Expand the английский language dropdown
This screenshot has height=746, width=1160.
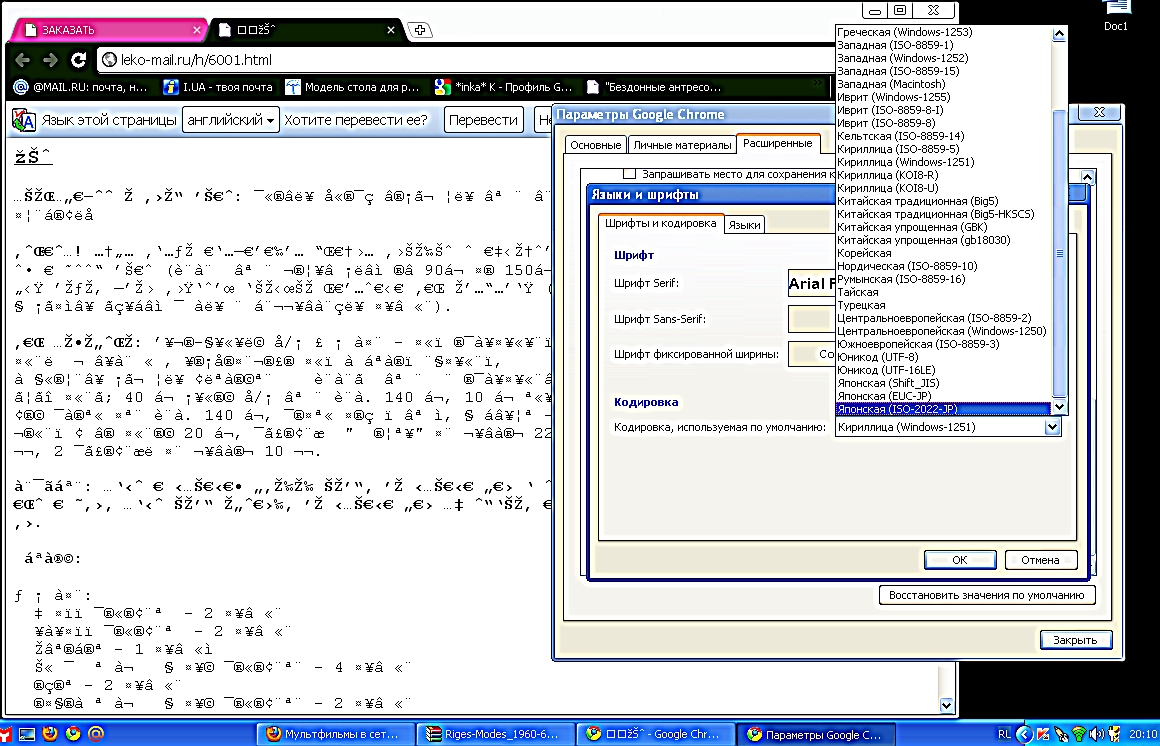[x=230, y=121]
